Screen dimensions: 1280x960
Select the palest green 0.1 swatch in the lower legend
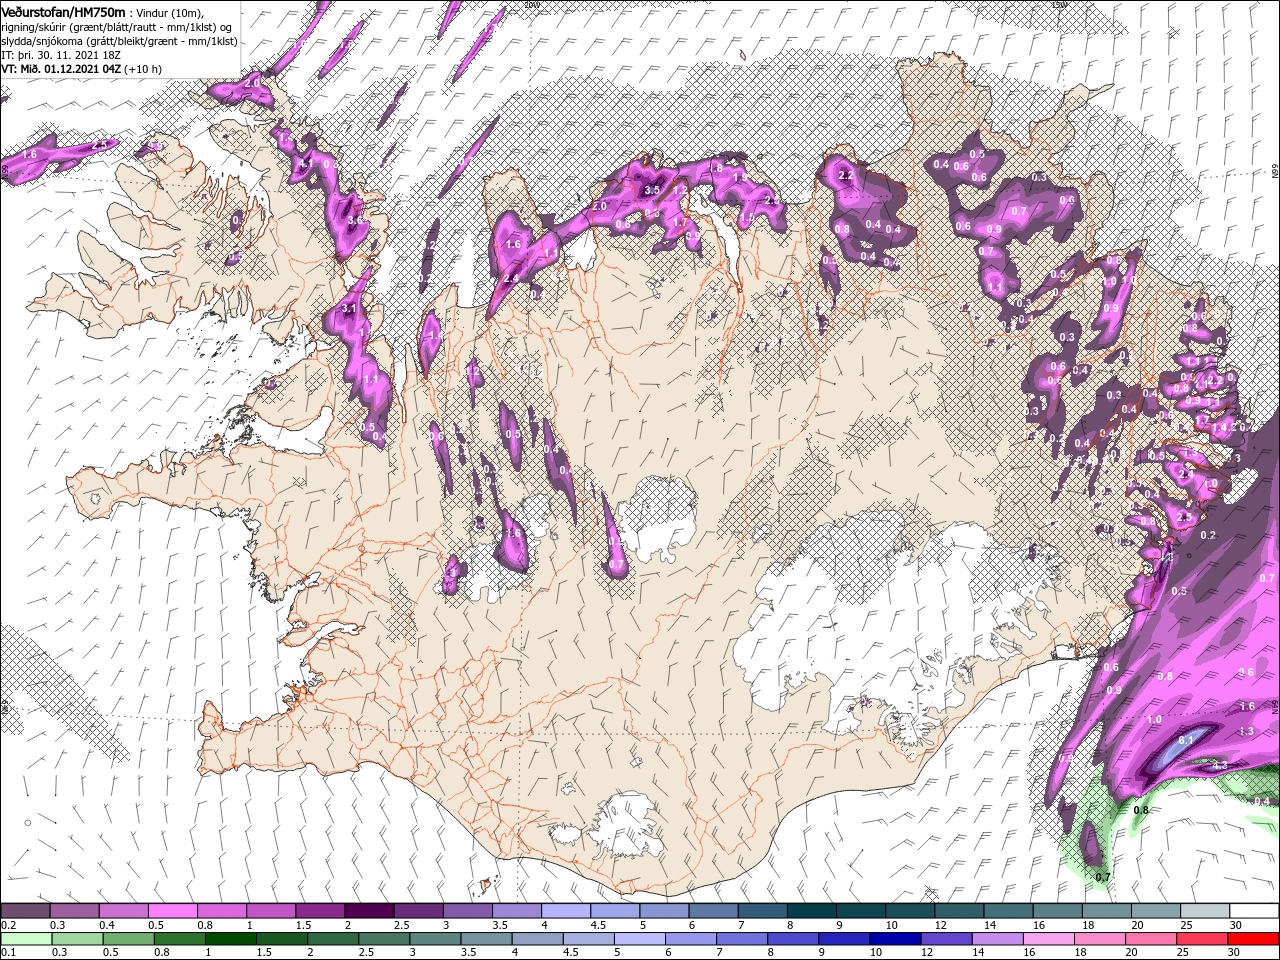click(x=26, y=938)
